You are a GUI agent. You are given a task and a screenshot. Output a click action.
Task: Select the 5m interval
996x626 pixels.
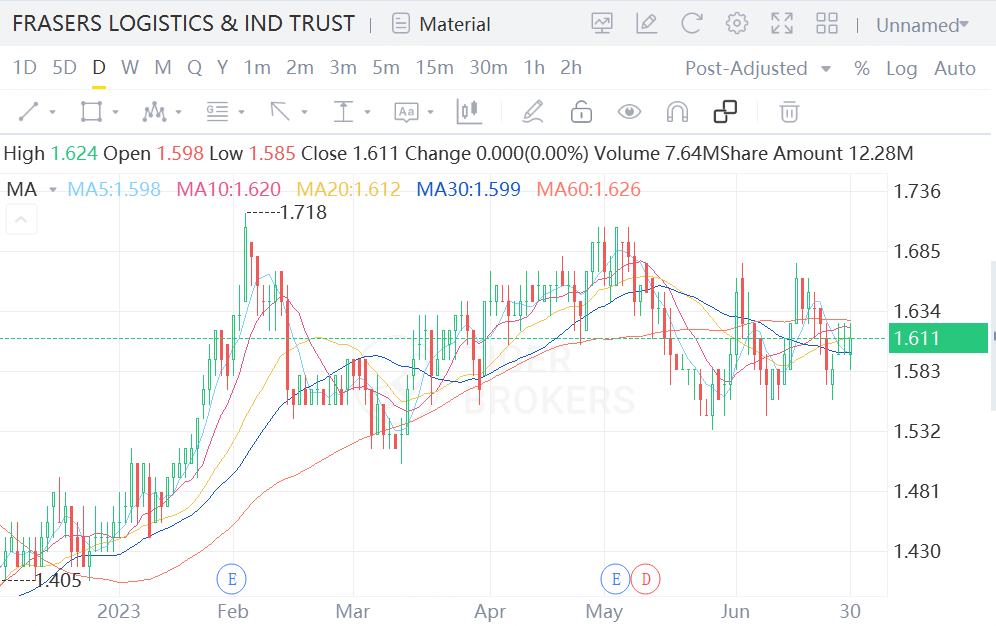pos(386,67)
